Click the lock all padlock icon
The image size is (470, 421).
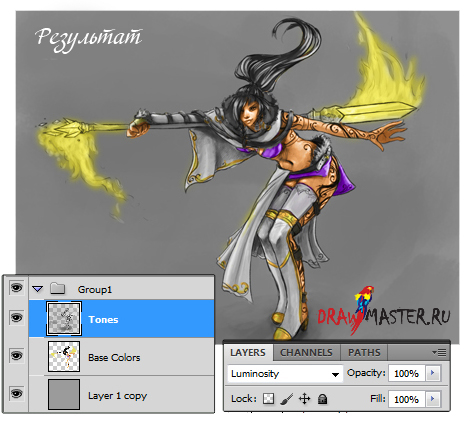point(322,399)
